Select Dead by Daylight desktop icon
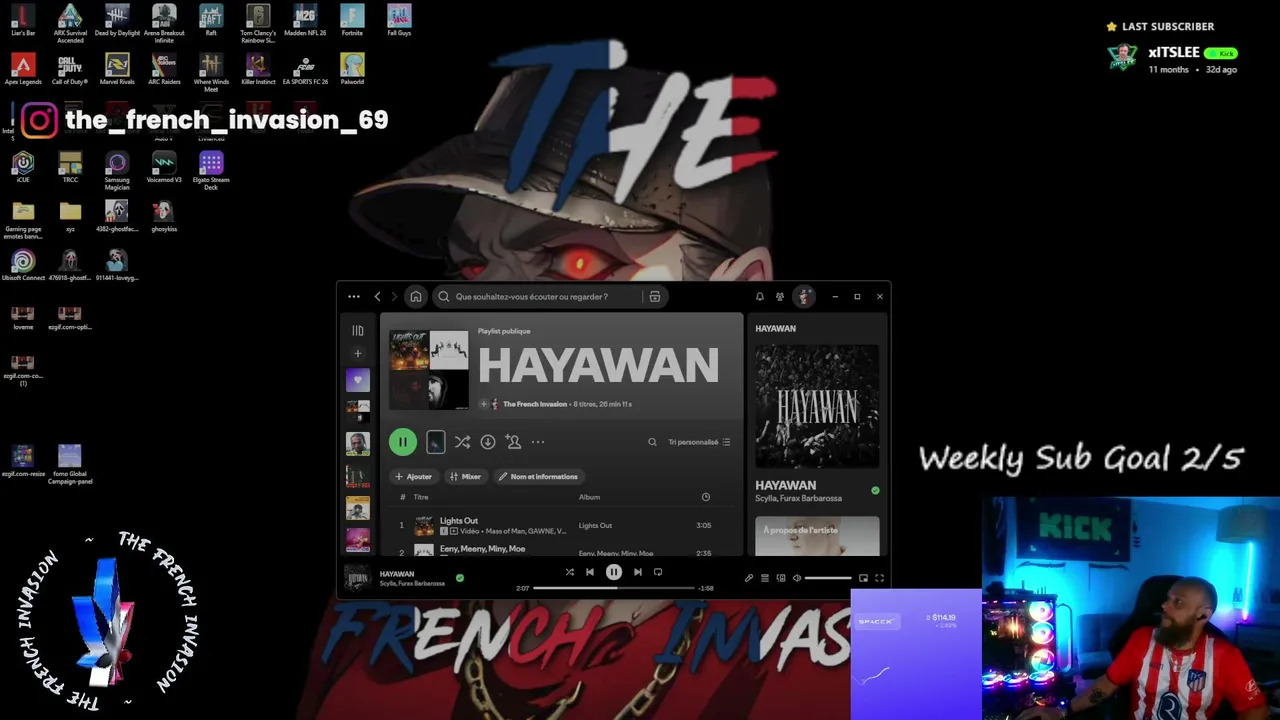This screenshot has height=720, width=1280. click(x=117, y=20)
